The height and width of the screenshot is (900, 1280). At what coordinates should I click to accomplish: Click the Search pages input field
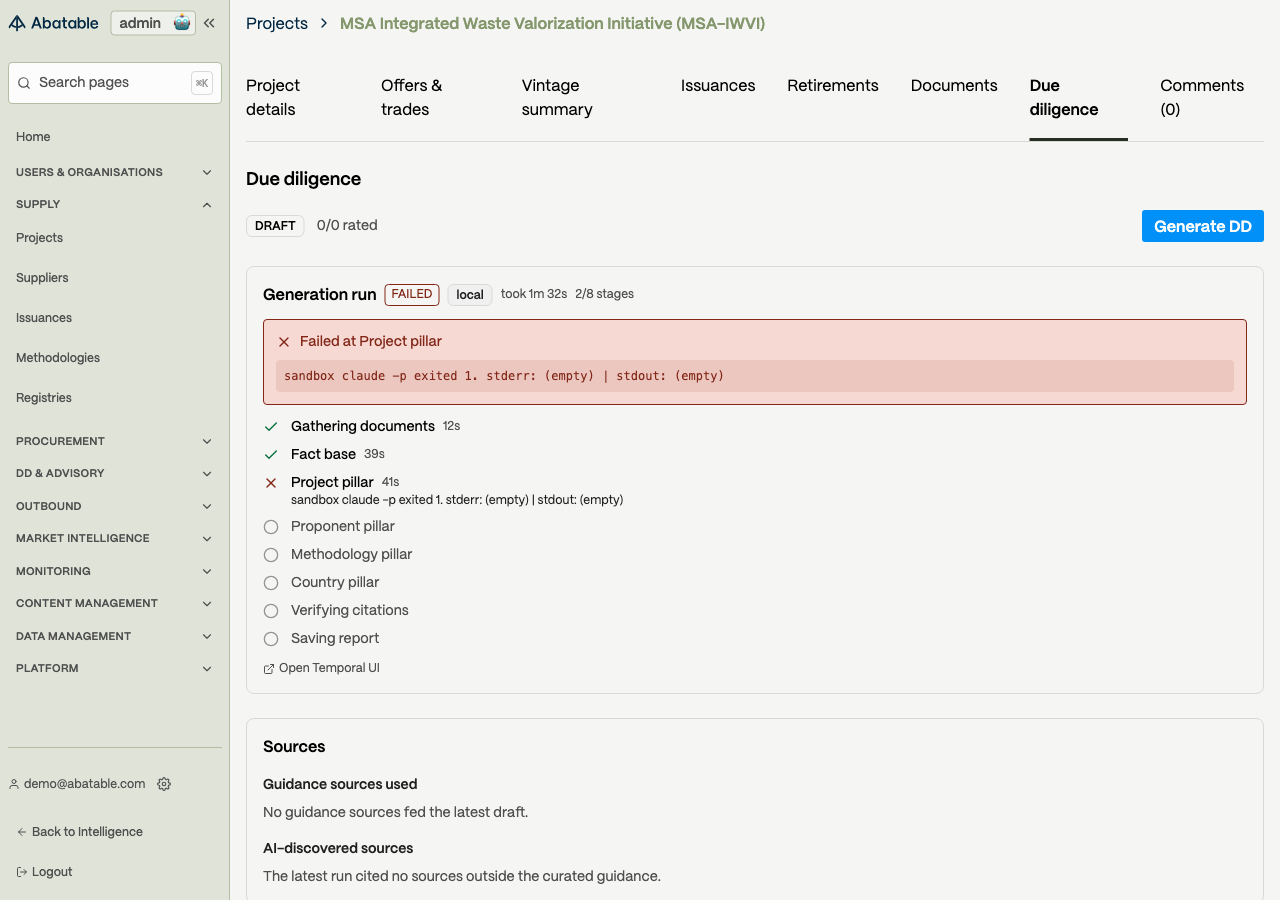[x=115, y=83]
